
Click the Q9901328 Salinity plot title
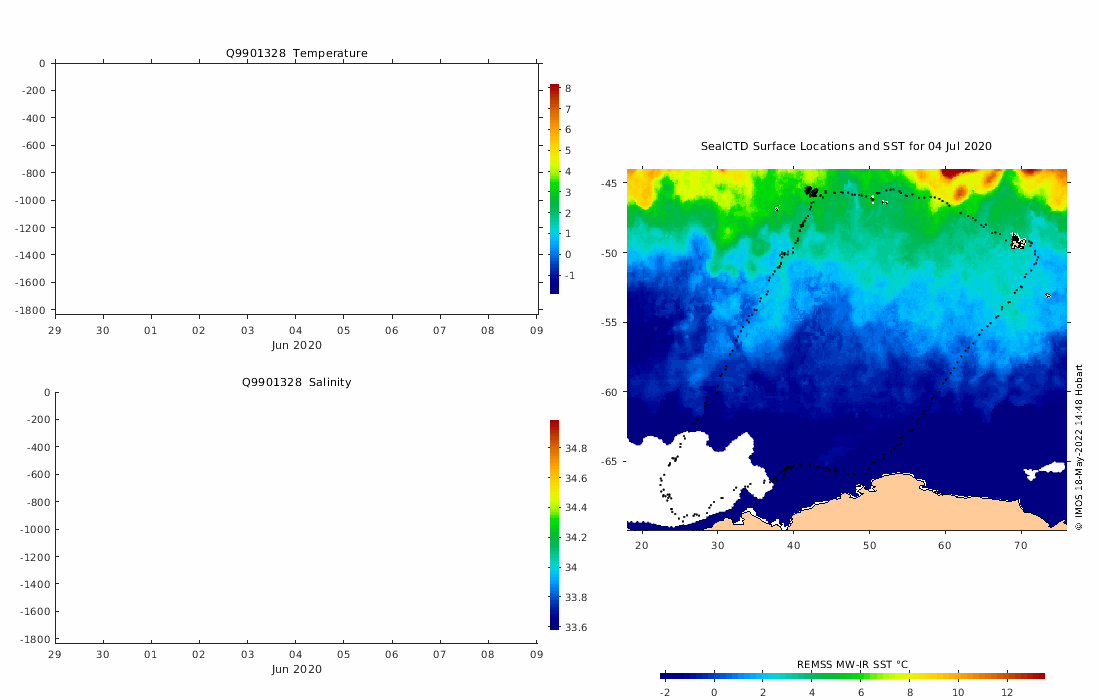pos(296,382)
